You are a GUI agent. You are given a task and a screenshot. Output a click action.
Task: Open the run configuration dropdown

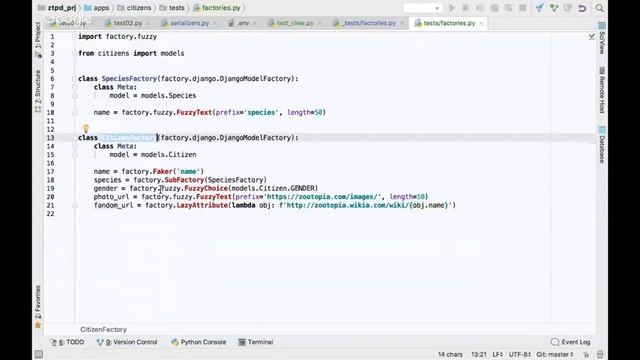(423, 8)
